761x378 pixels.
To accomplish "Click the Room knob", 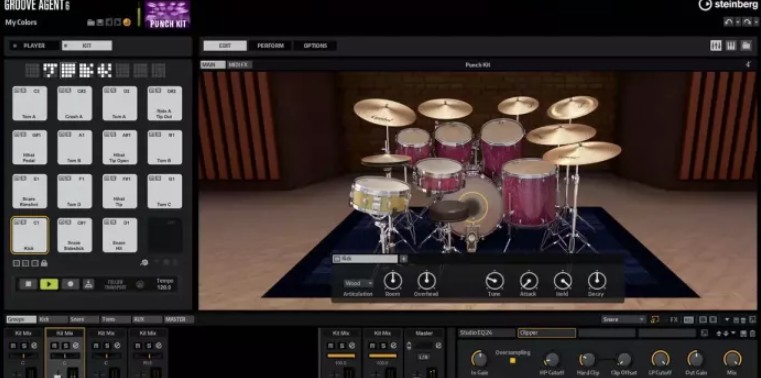I will tap(393, 280).
